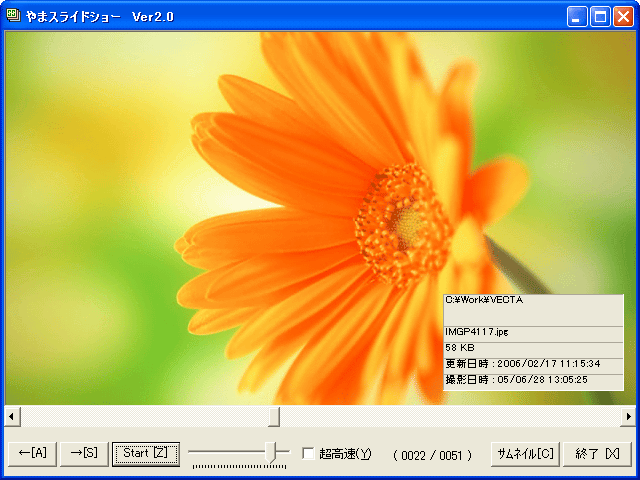Click the file name IMGP4117.jpg
Image resolution: width=640 pixels, height=480 pixels.
coord(477,332)
